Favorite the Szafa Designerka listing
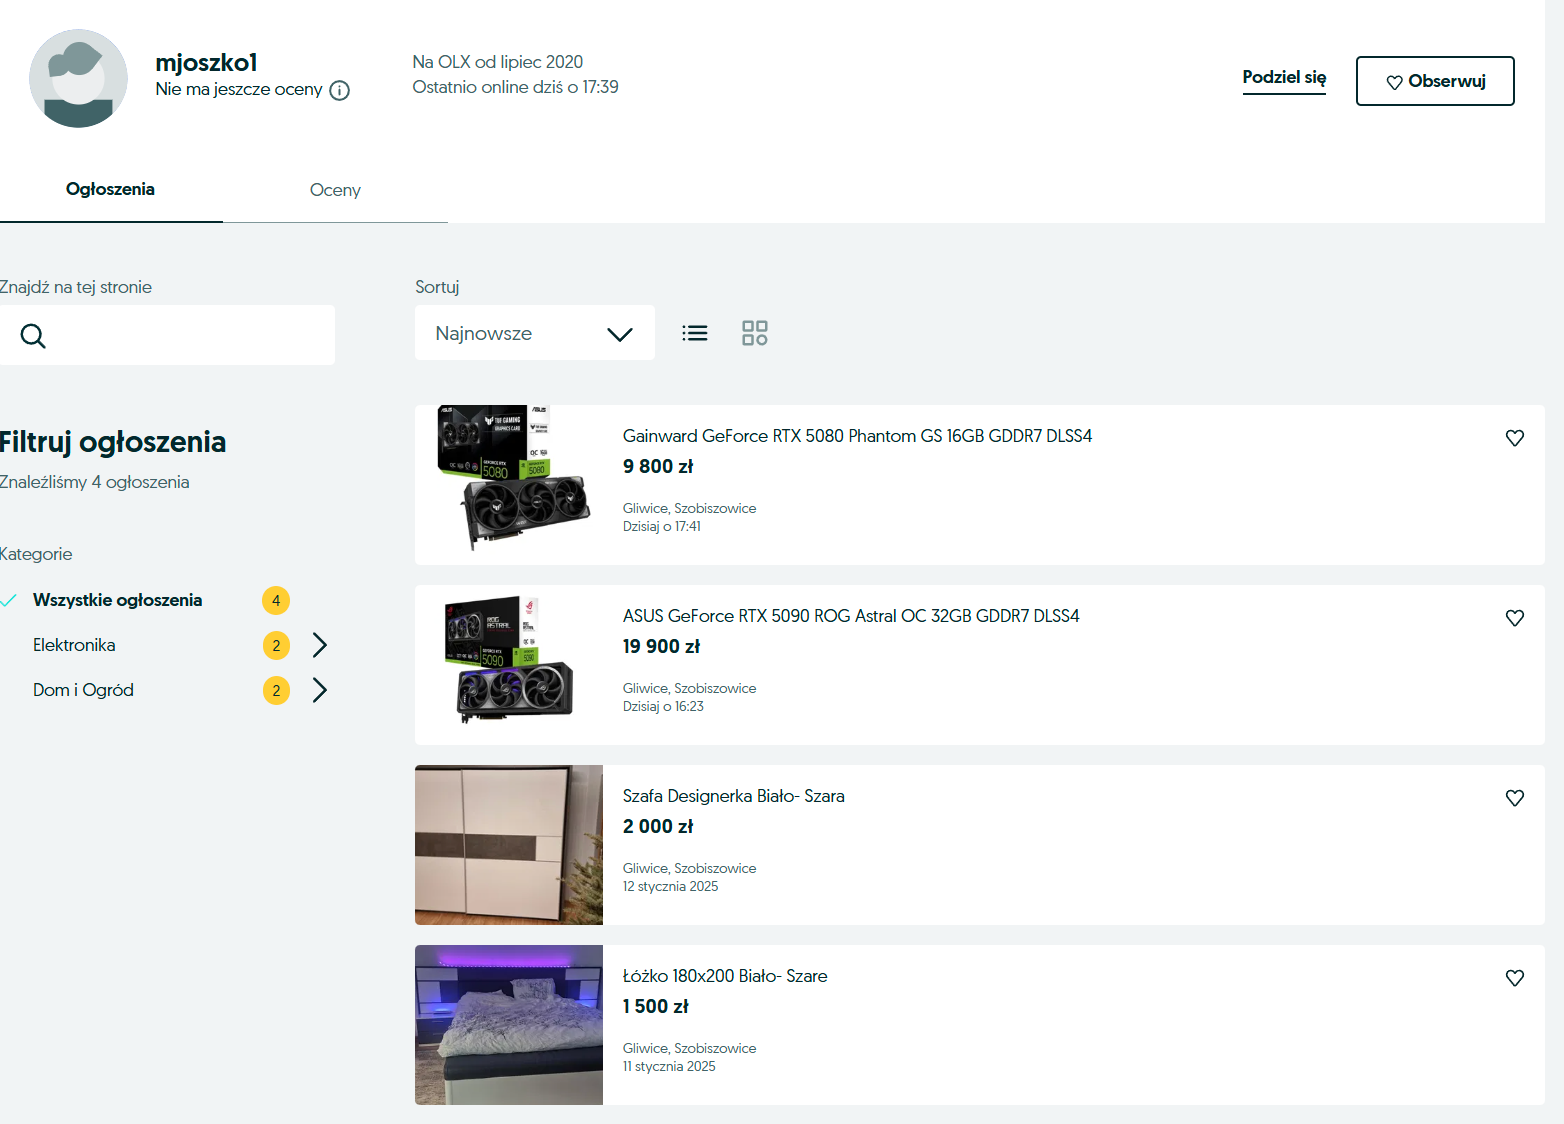The width and height of the screenshot is (1564, 1124). pos(1514,798)
